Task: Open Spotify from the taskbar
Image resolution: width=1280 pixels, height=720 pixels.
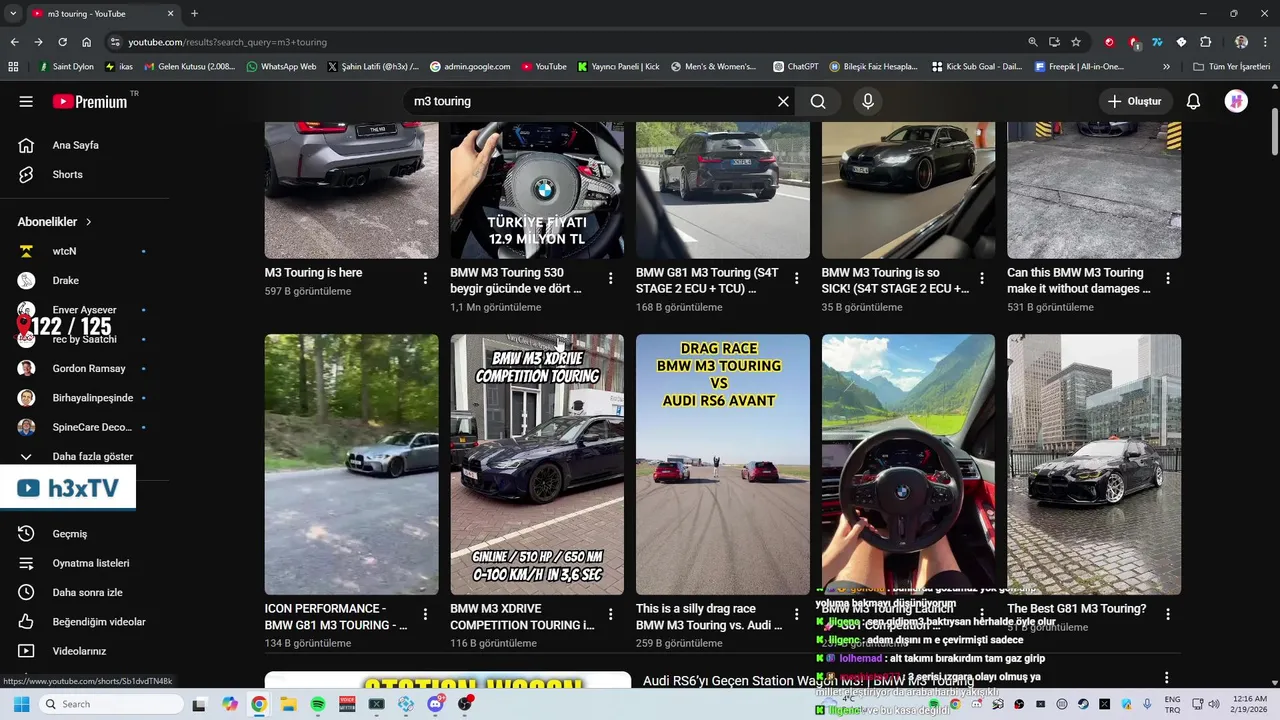Action: tap(318, 704)
